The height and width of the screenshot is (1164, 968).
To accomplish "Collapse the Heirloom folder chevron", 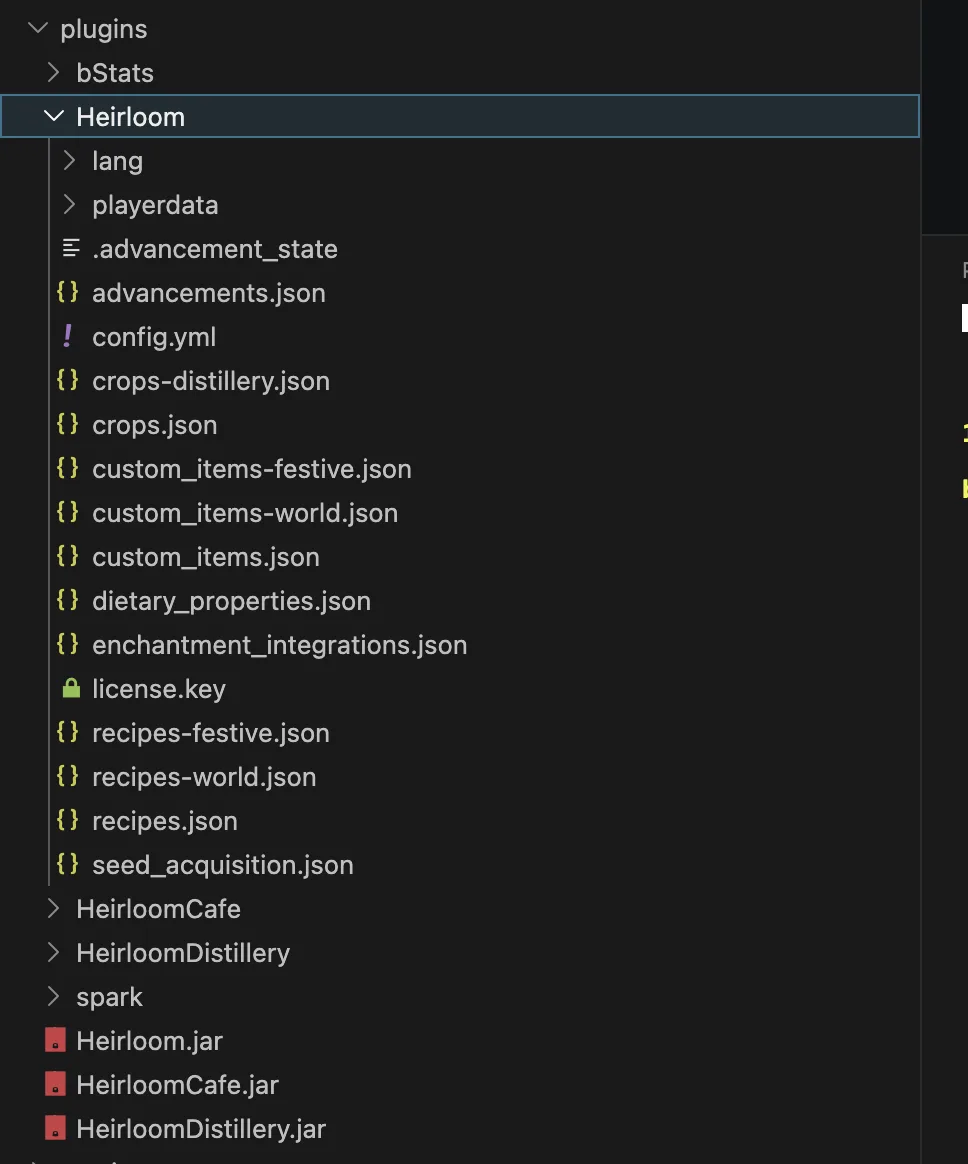I will click(x=53, y=117).
